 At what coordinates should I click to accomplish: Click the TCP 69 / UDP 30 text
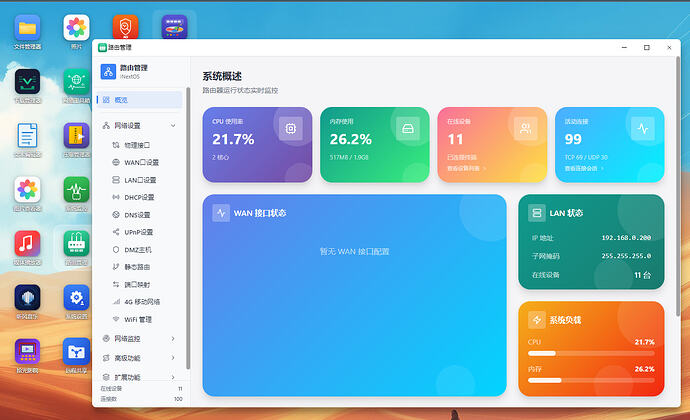pyautogui.click(x=586, y=157)
